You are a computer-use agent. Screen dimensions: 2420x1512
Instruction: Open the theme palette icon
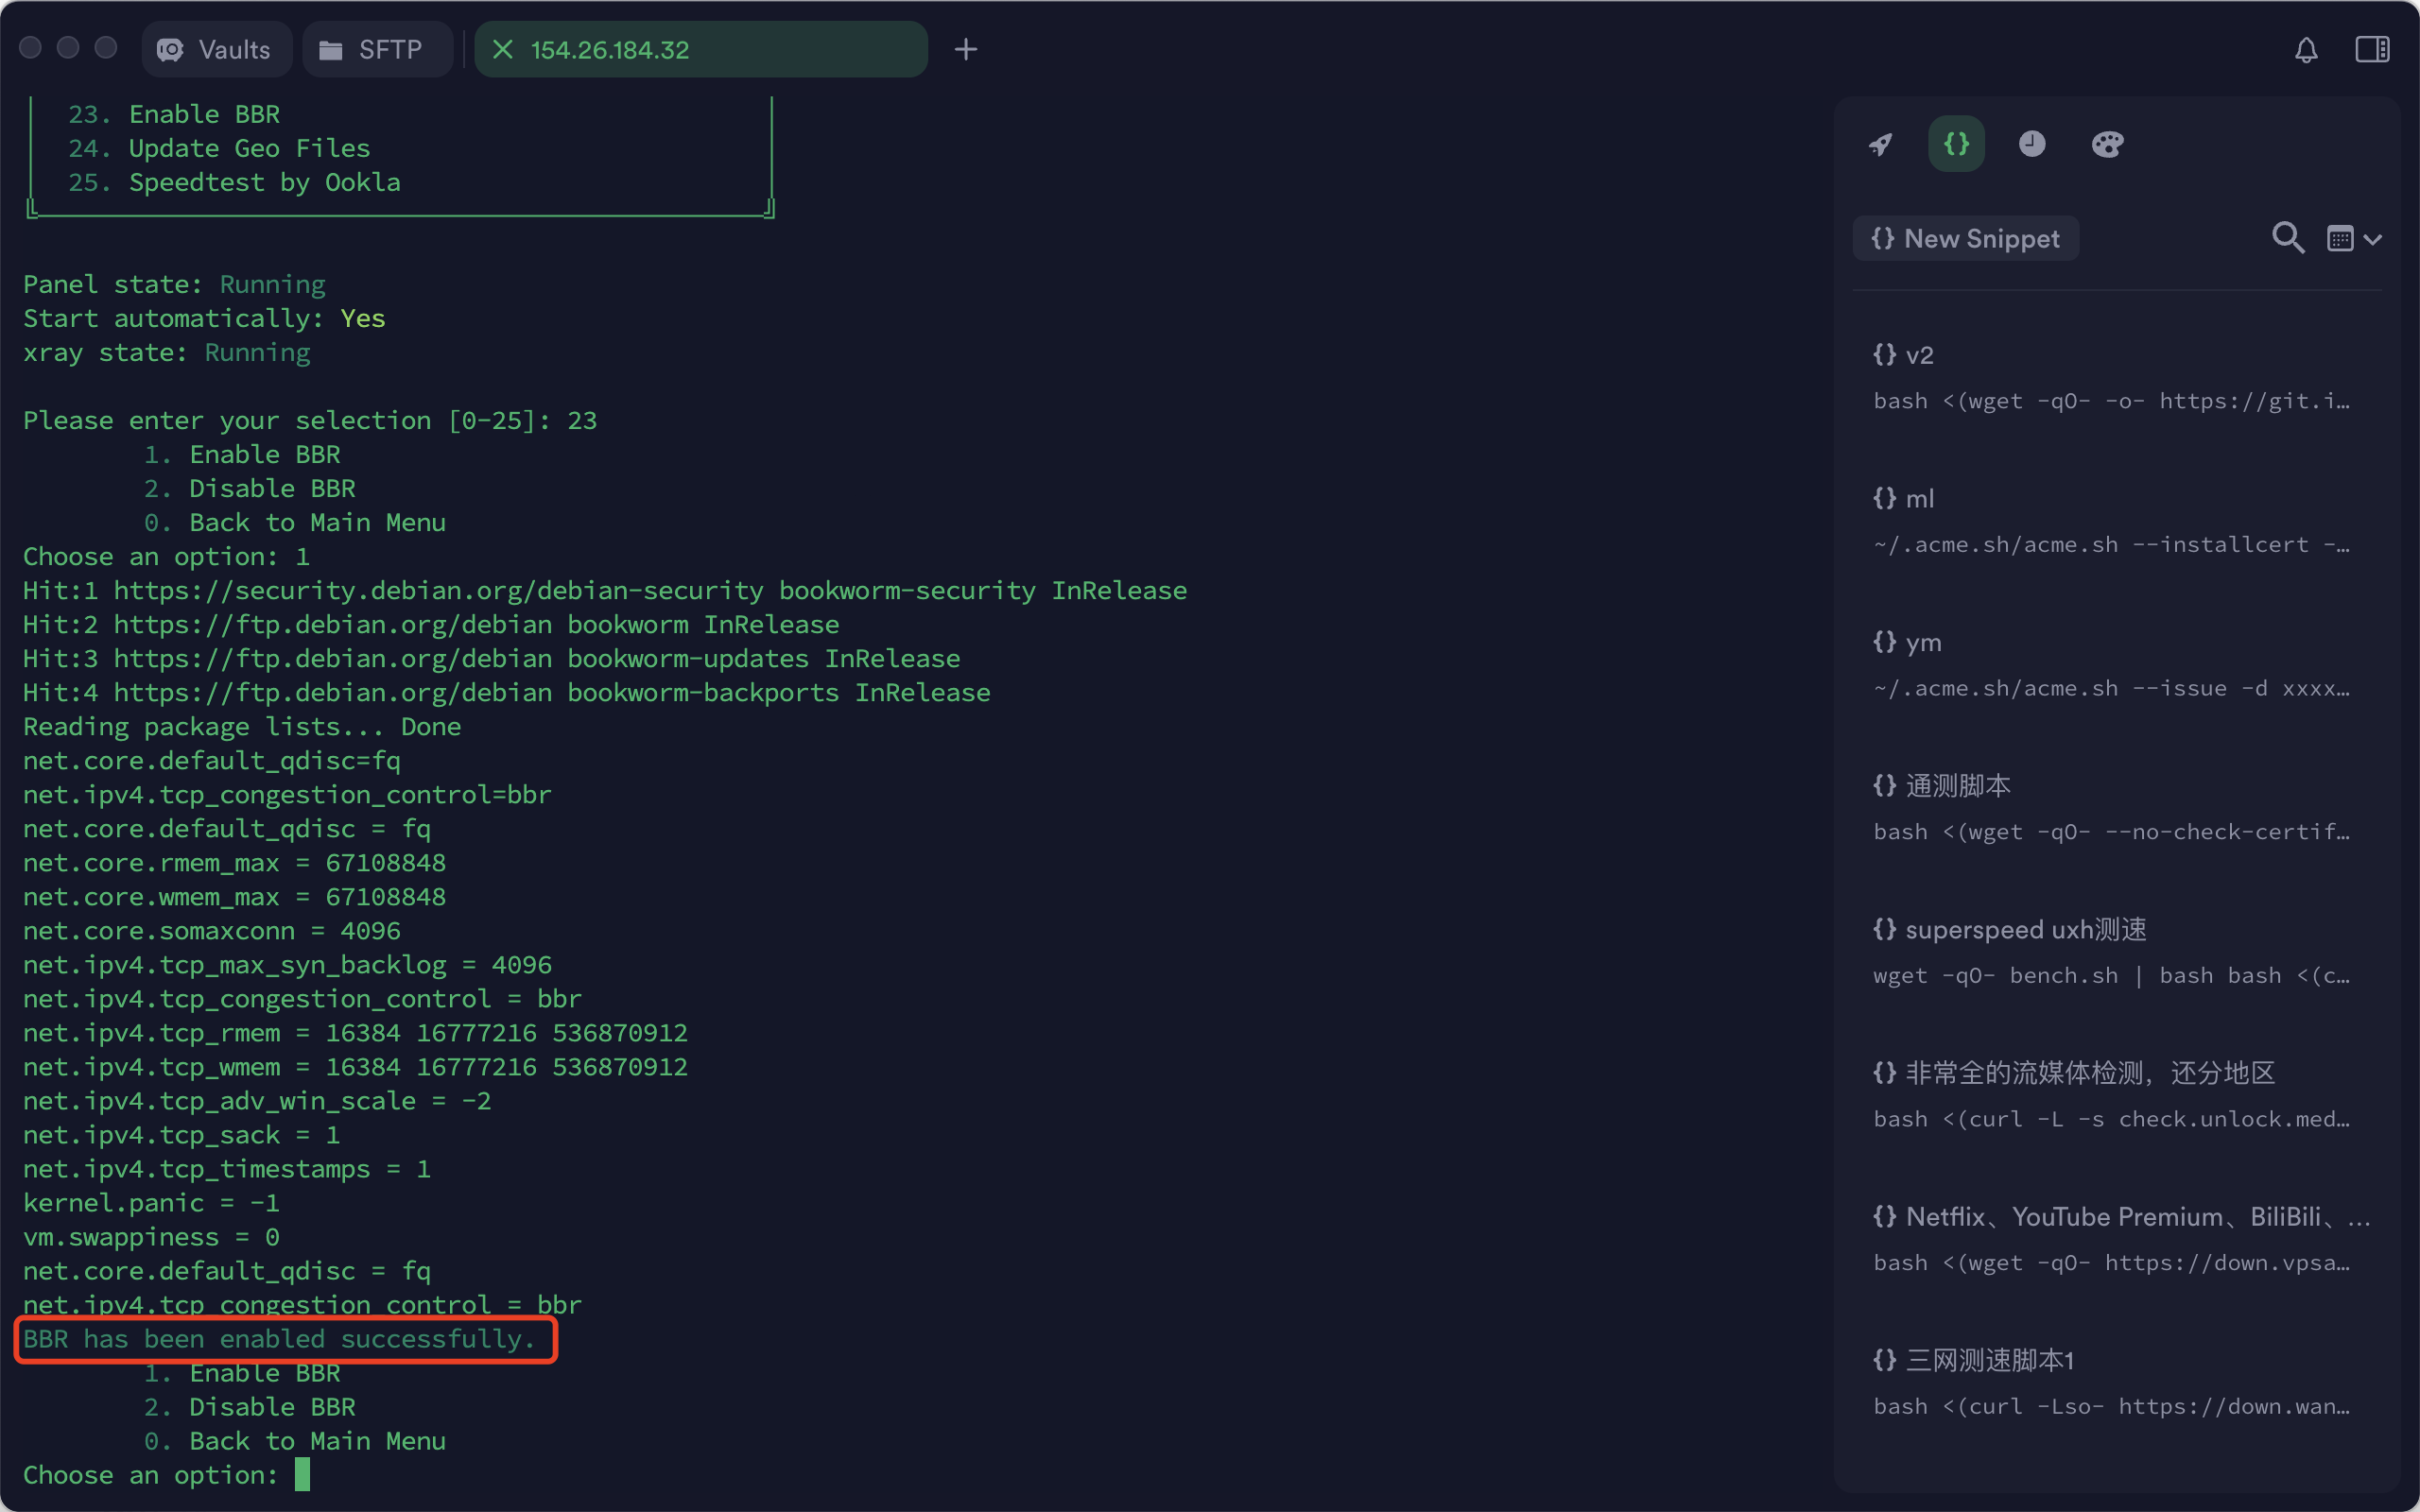[2107, 144]
